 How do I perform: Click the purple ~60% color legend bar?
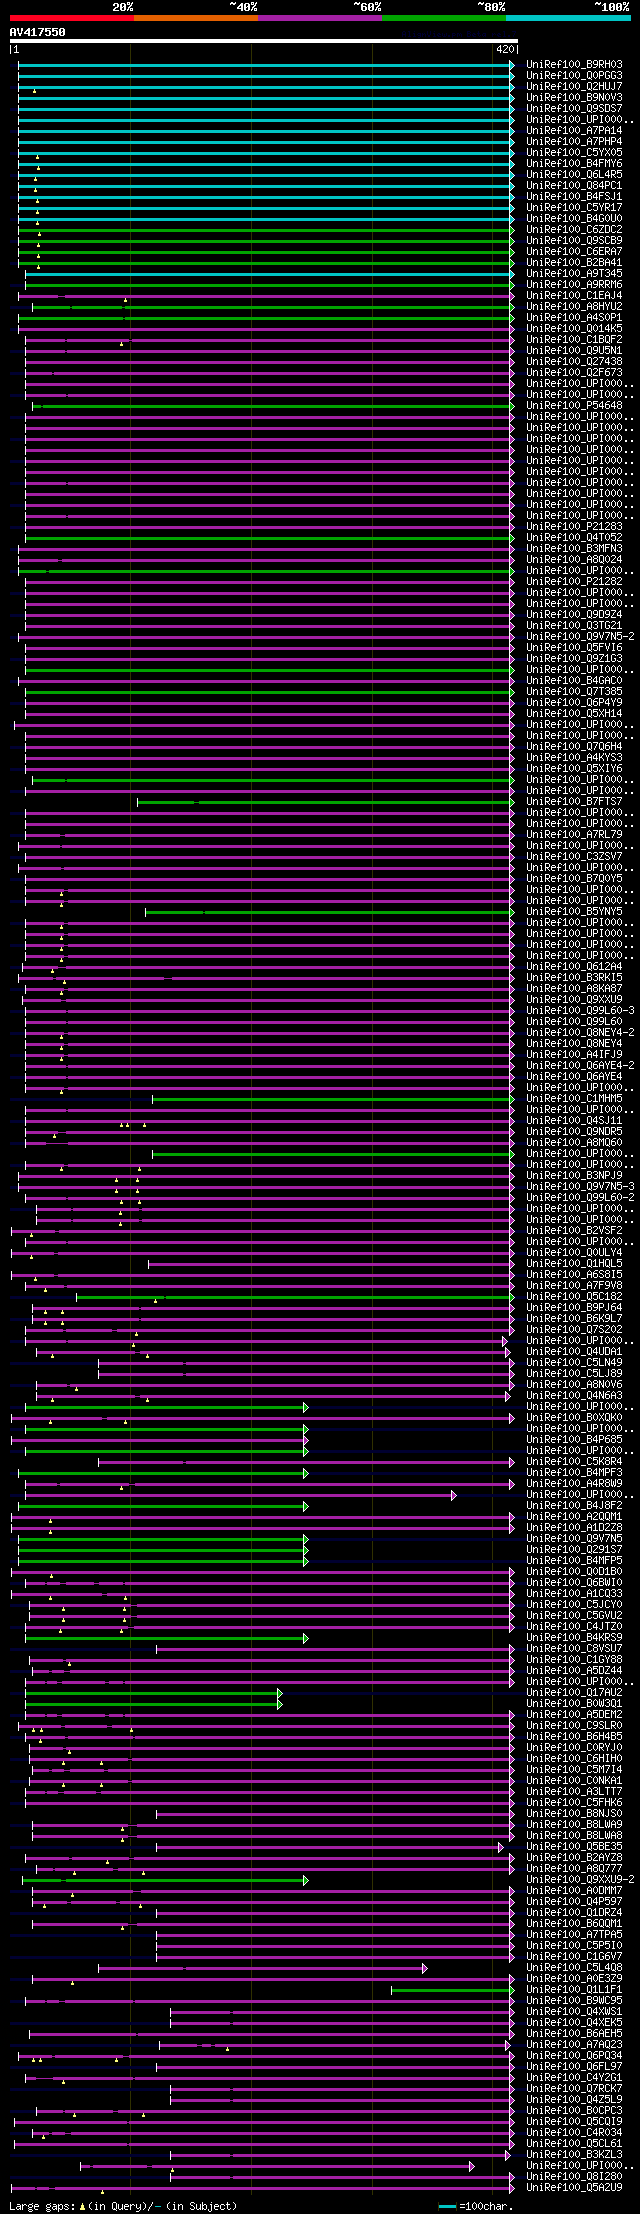[319, 17]
